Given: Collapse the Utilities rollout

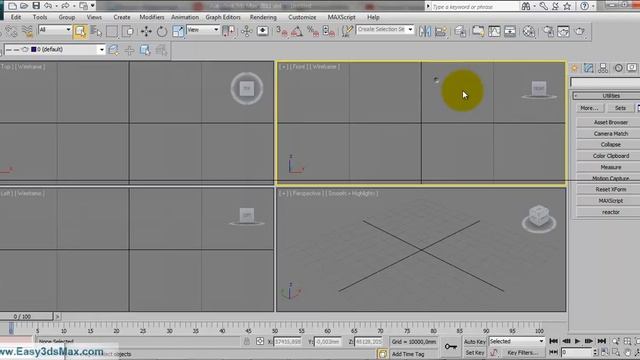Looking at the screenshot, I should [607, 96].
